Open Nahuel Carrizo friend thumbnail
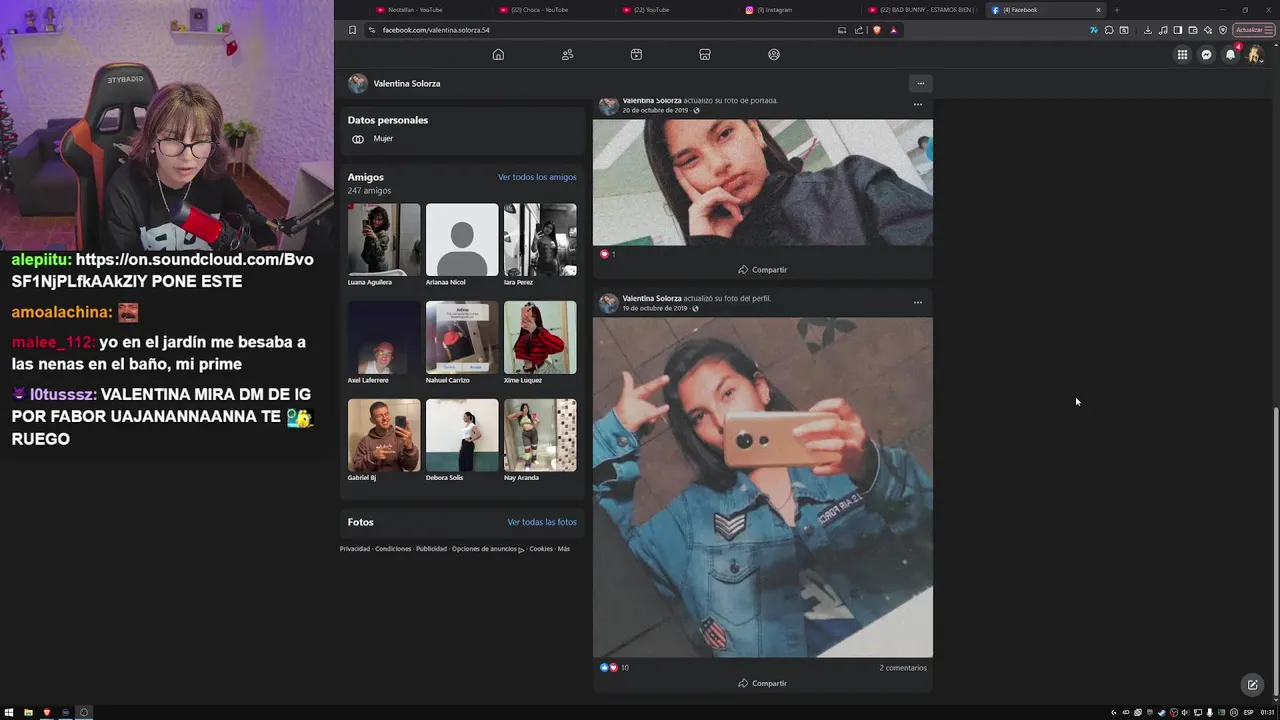The height and width of the screenshot is (720, 1280). [x=462, y=338]
